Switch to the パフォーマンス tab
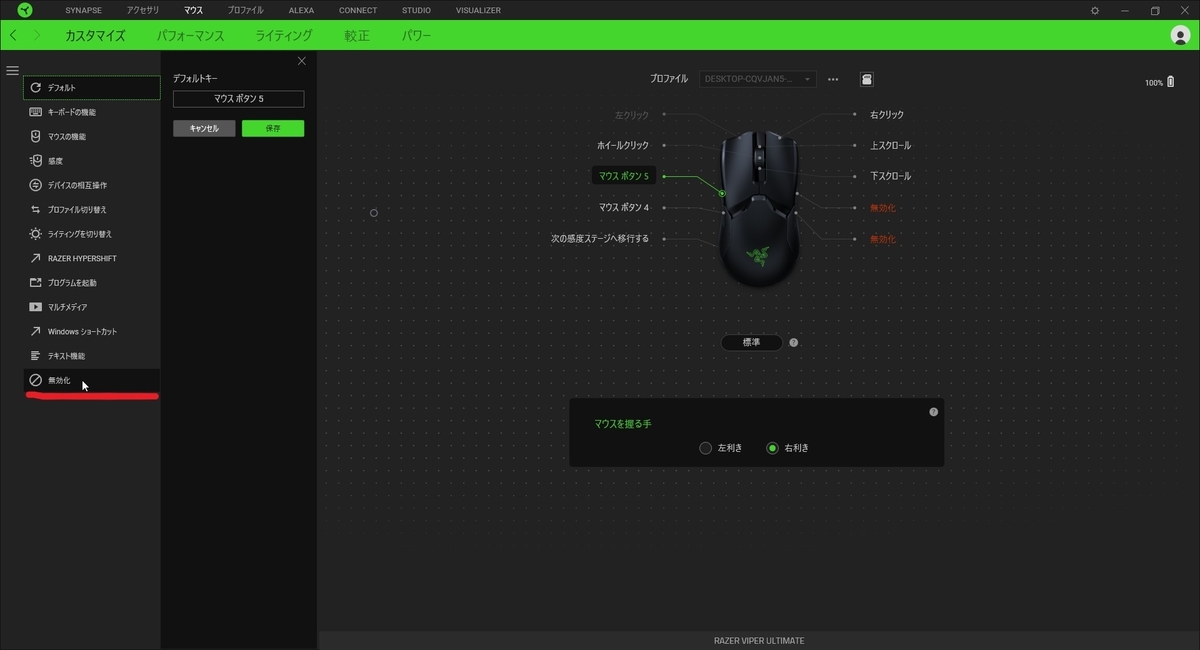This screenshot has height=650, width=1200. pyautogui.click(x=190, y=35)
